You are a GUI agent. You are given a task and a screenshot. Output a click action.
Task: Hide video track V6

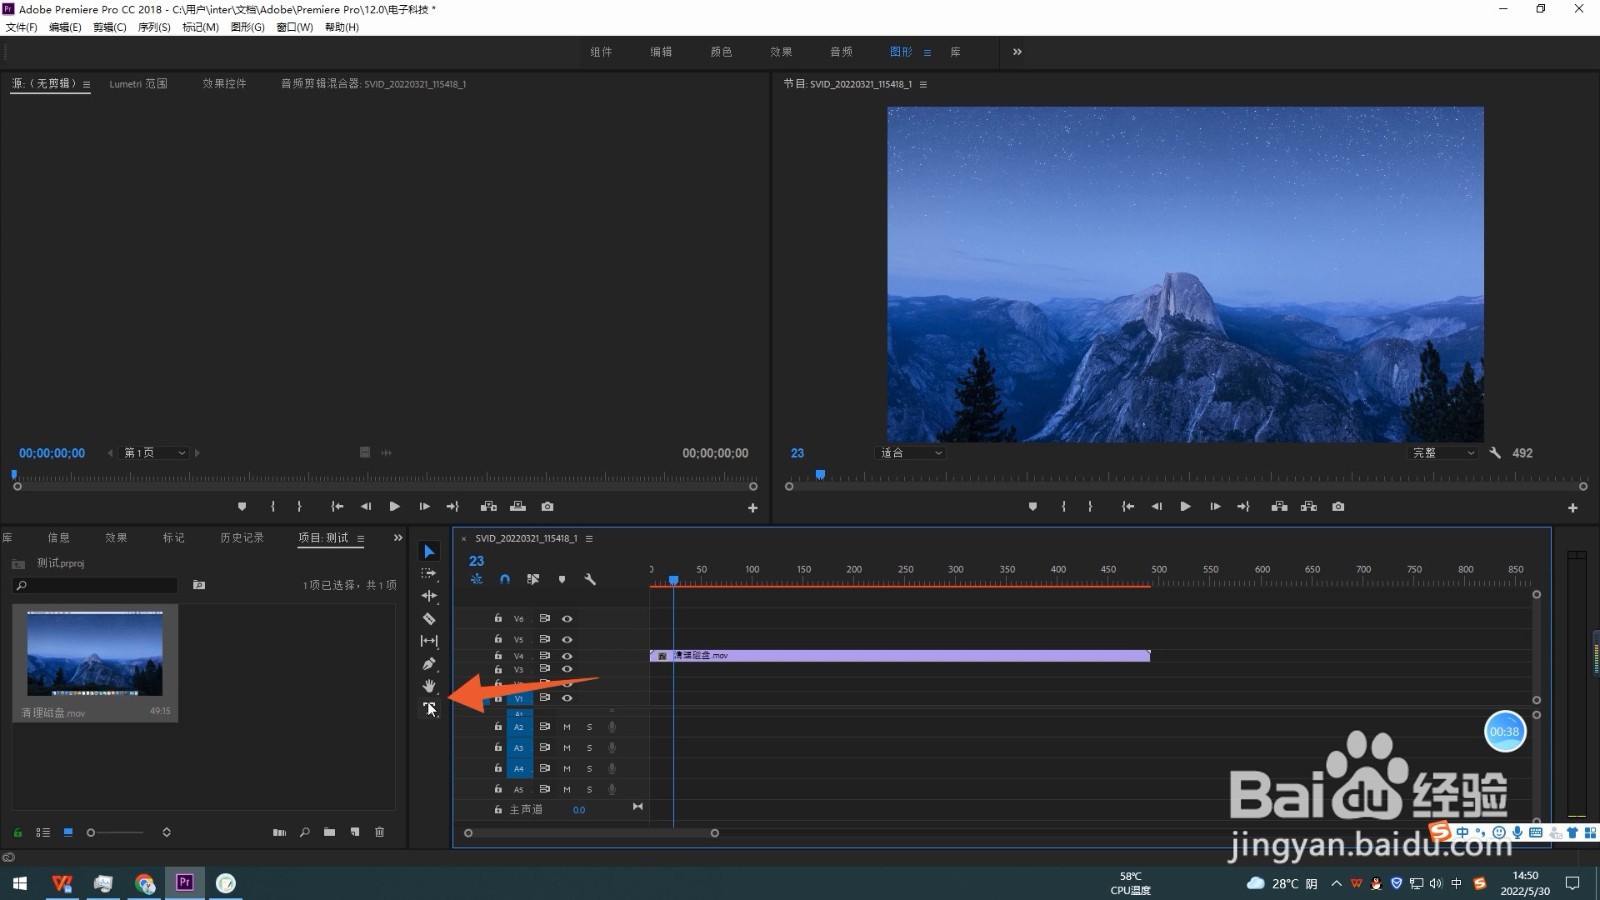tap(567, 619)
